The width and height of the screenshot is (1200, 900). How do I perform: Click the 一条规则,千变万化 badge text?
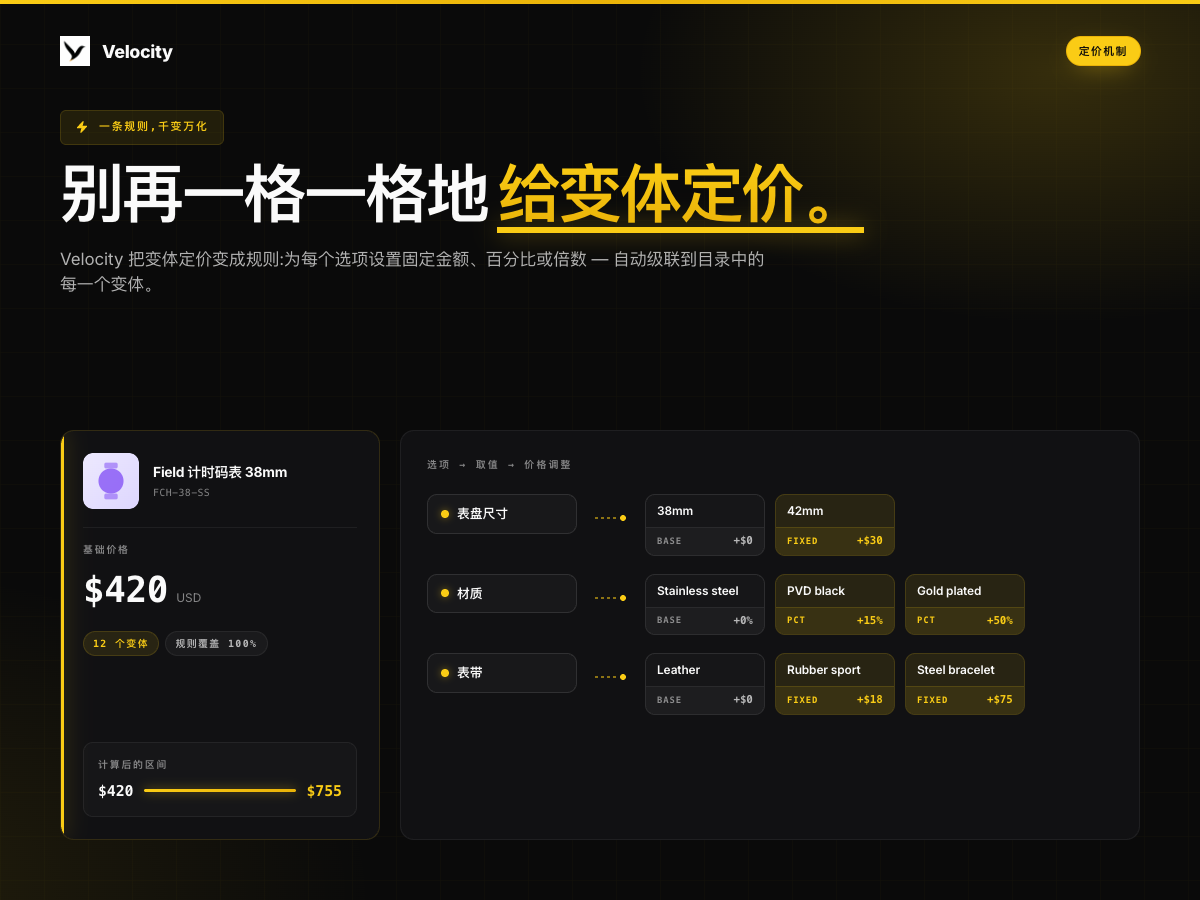153,127
